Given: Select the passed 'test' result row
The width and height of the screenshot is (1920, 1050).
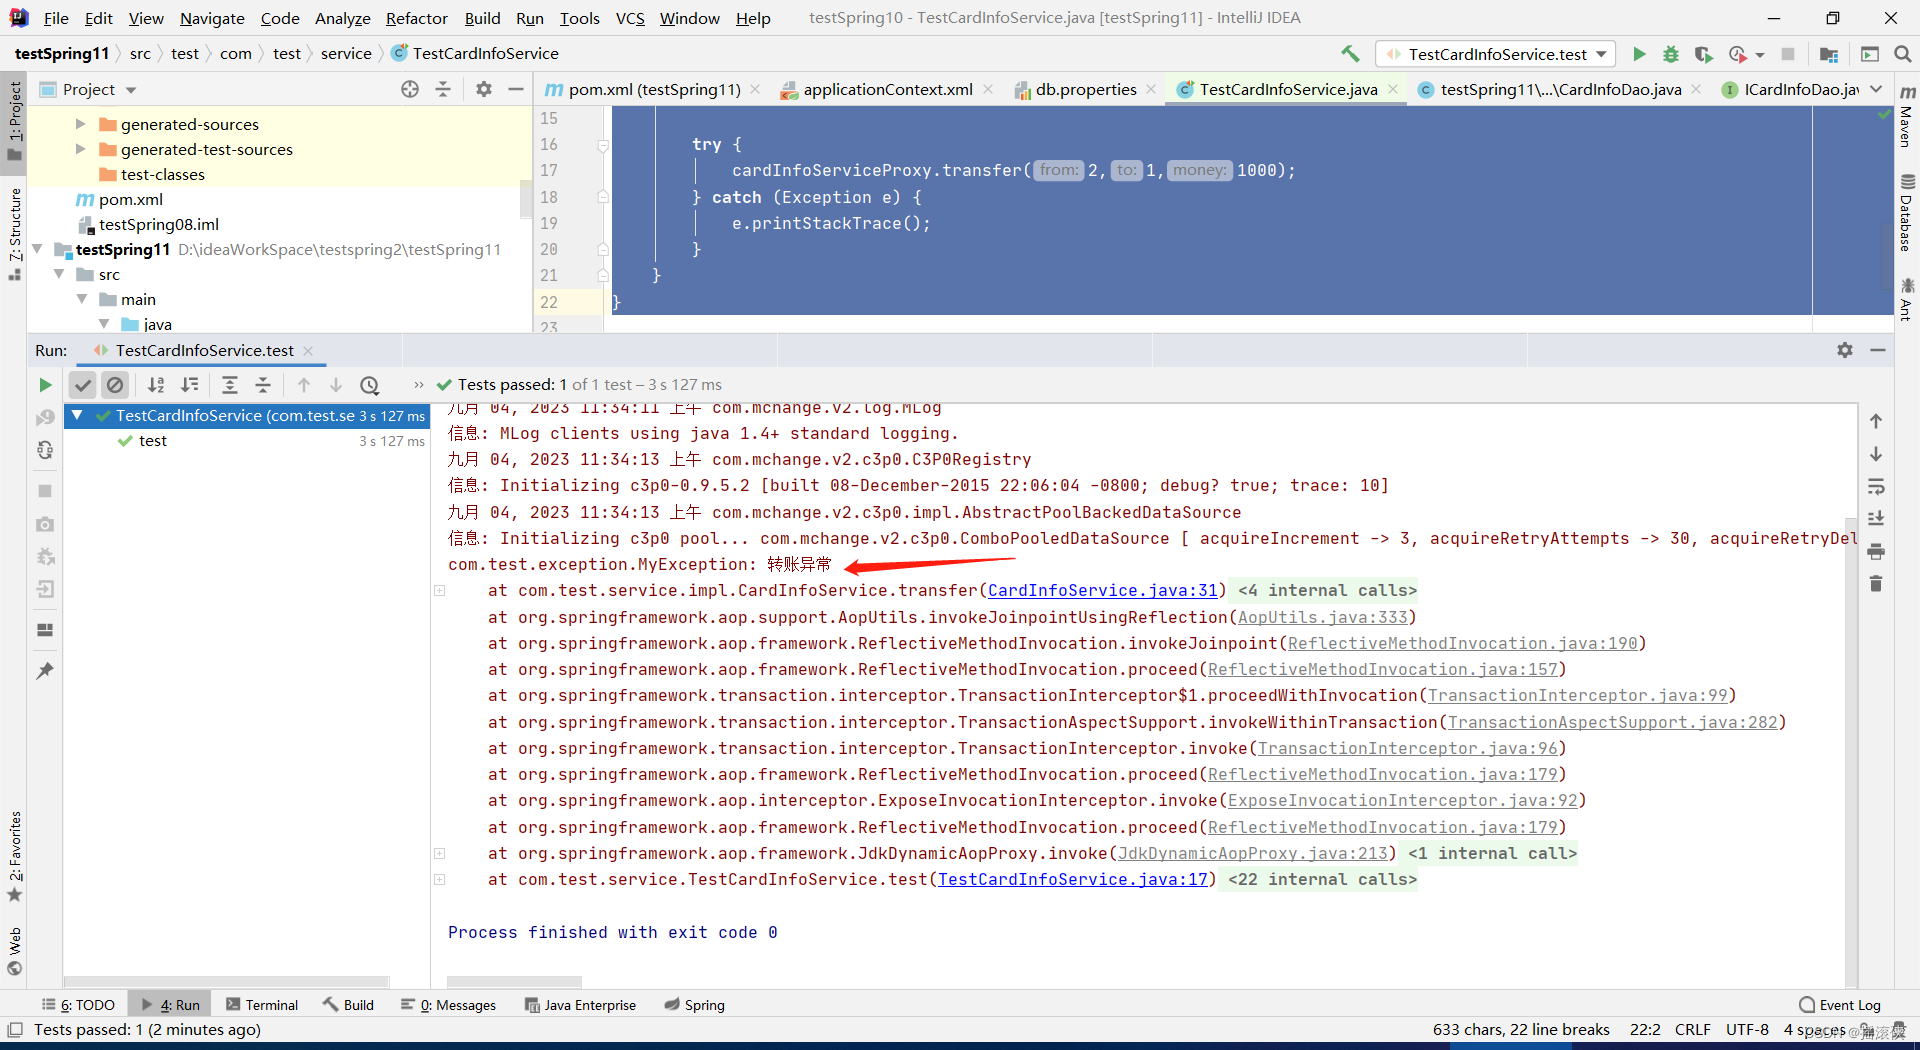Looking at the screenshot, I should pos(247,441).
